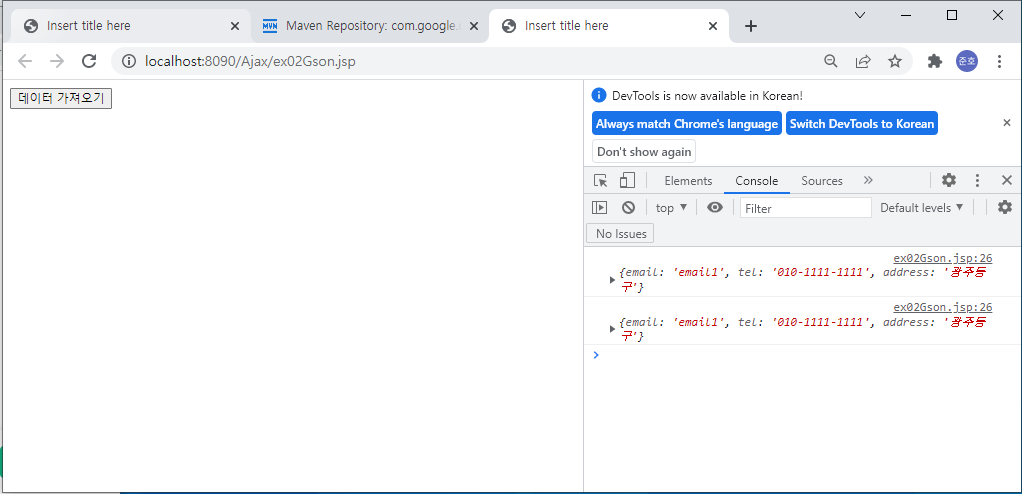This screenshot has width=1022, height=494.
Task: Go forward with the forward arrow
Action: [57, 61]
